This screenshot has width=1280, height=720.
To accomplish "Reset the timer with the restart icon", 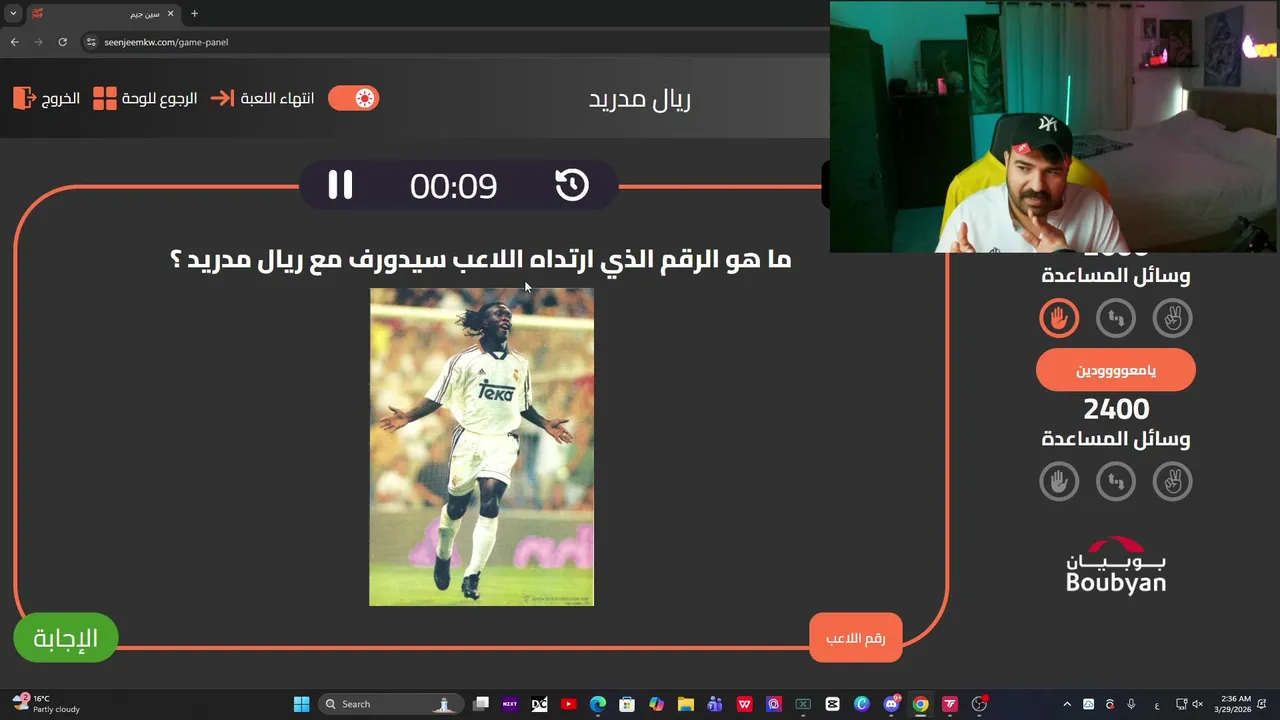I will coord(572,185).
